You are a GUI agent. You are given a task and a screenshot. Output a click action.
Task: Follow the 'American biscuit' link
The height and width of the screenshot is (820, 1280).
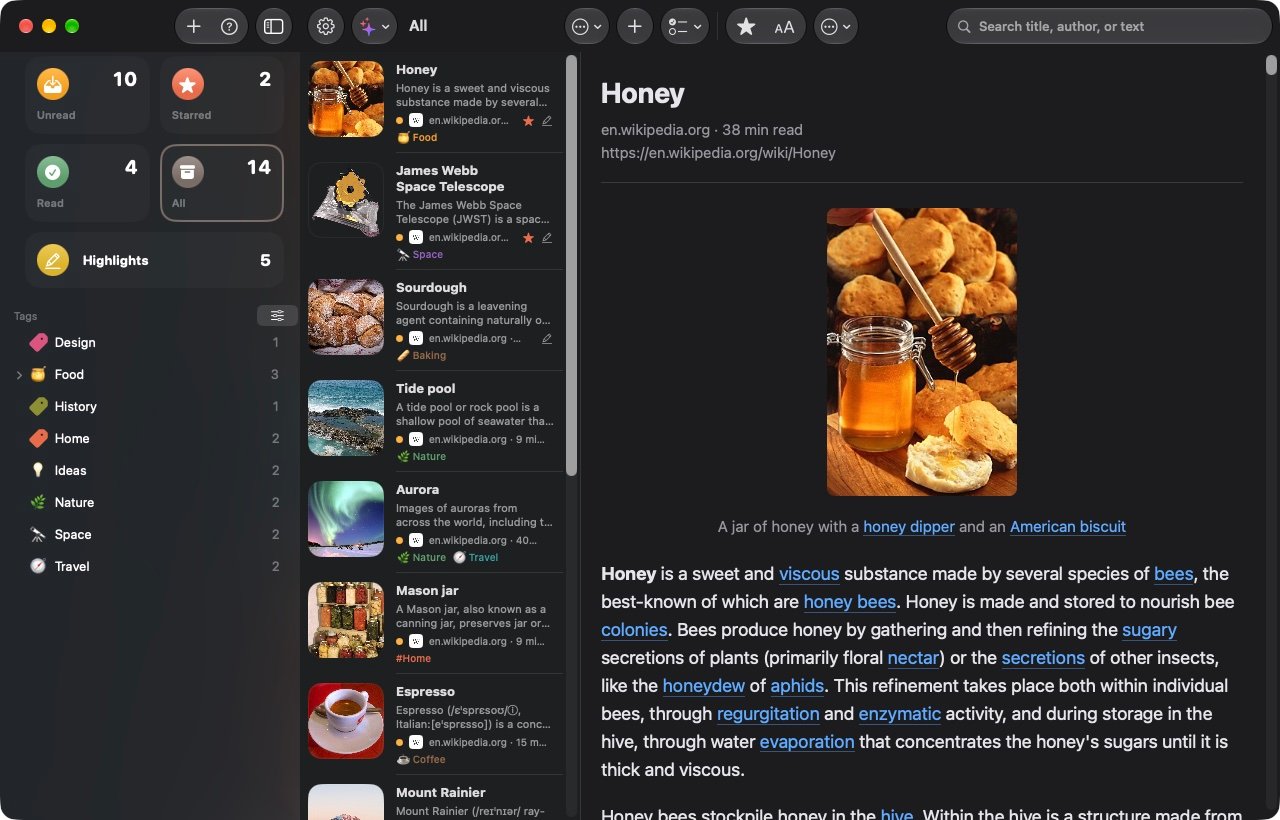point(1068,527)
